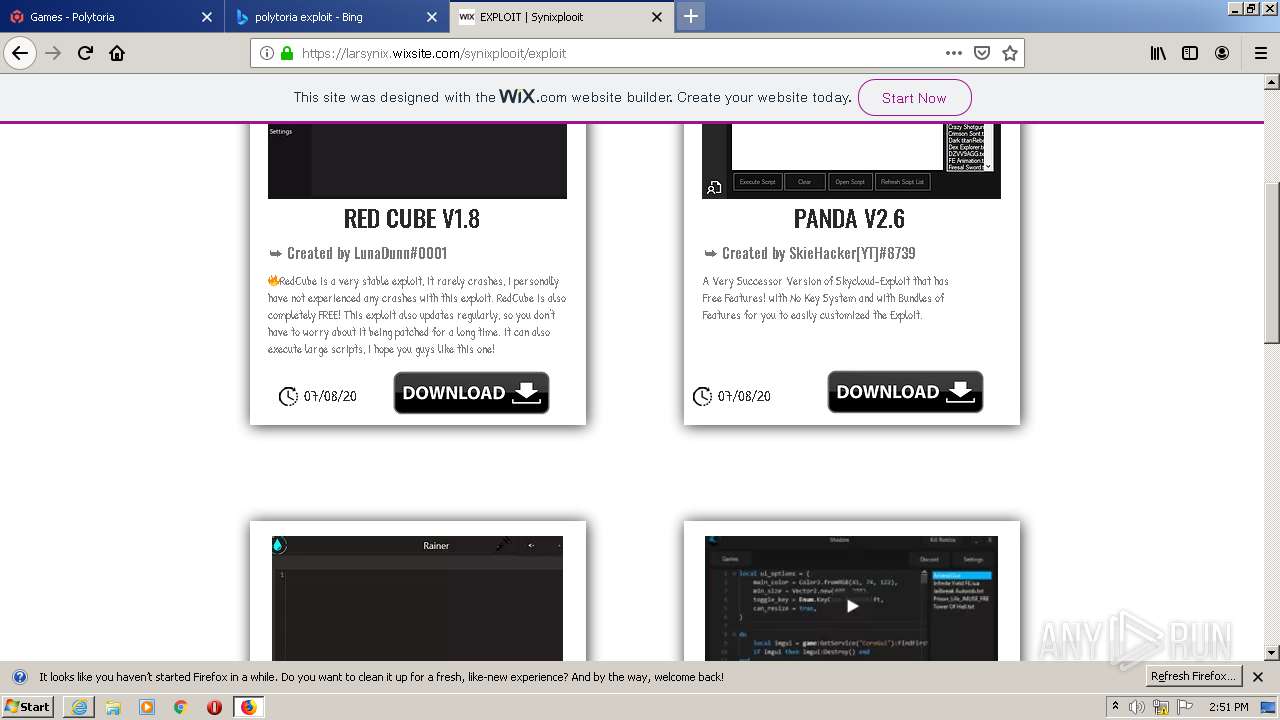Click Firefox taskbar button
Screen dimensions: 1280x720
[248, 707]
